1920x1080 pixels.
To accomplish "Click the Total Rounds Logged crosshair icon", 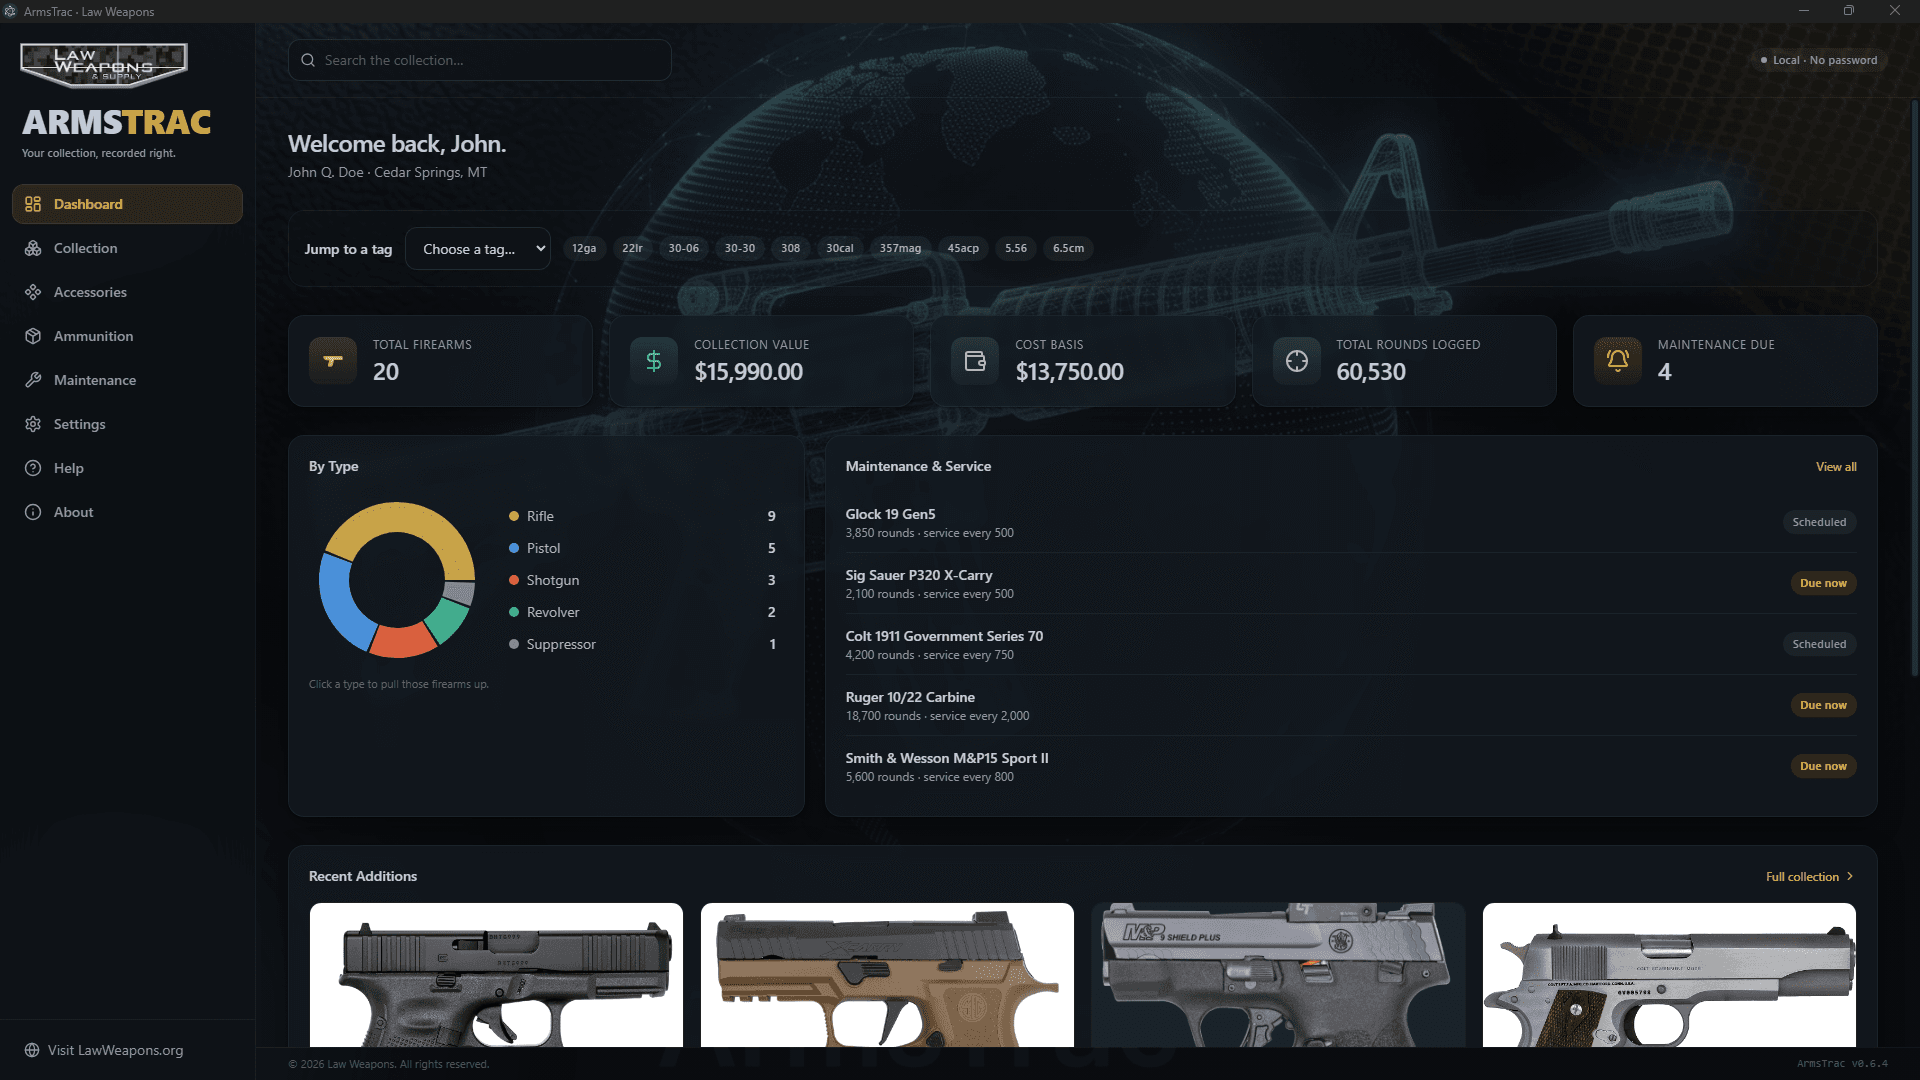I will 1297,361.
